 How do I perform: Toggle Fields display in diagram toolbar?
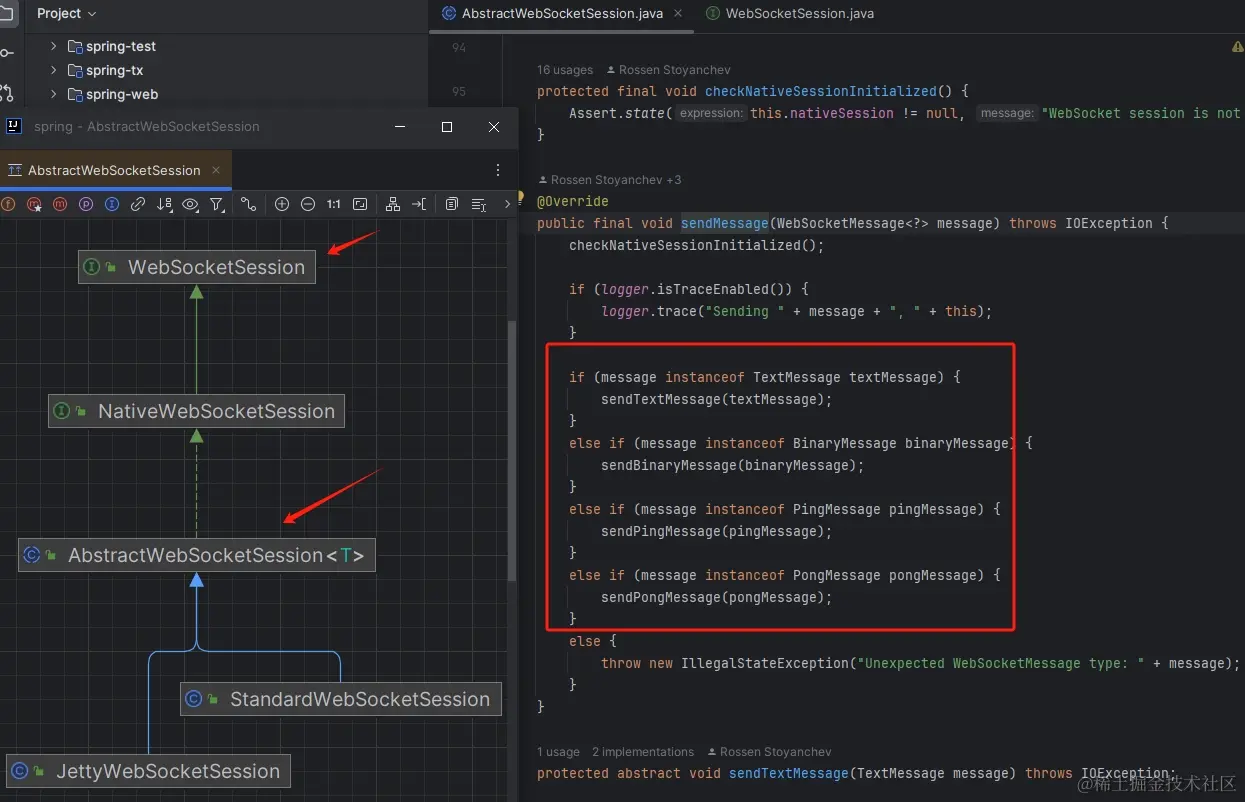[8, 204]
